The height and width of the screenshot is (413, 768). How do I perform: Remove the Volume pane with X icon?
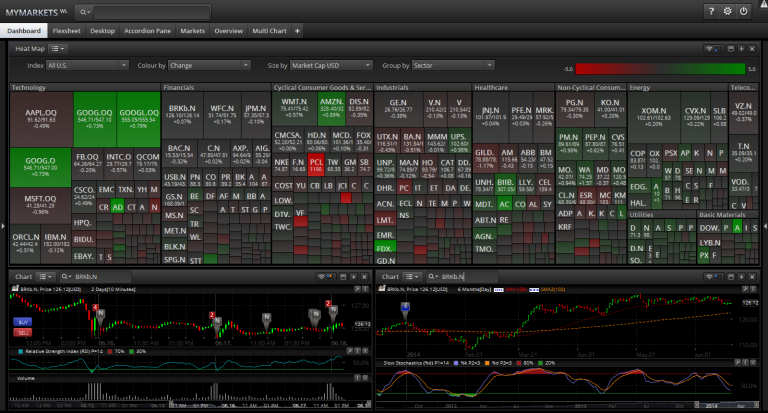click(x=365, y=378)
